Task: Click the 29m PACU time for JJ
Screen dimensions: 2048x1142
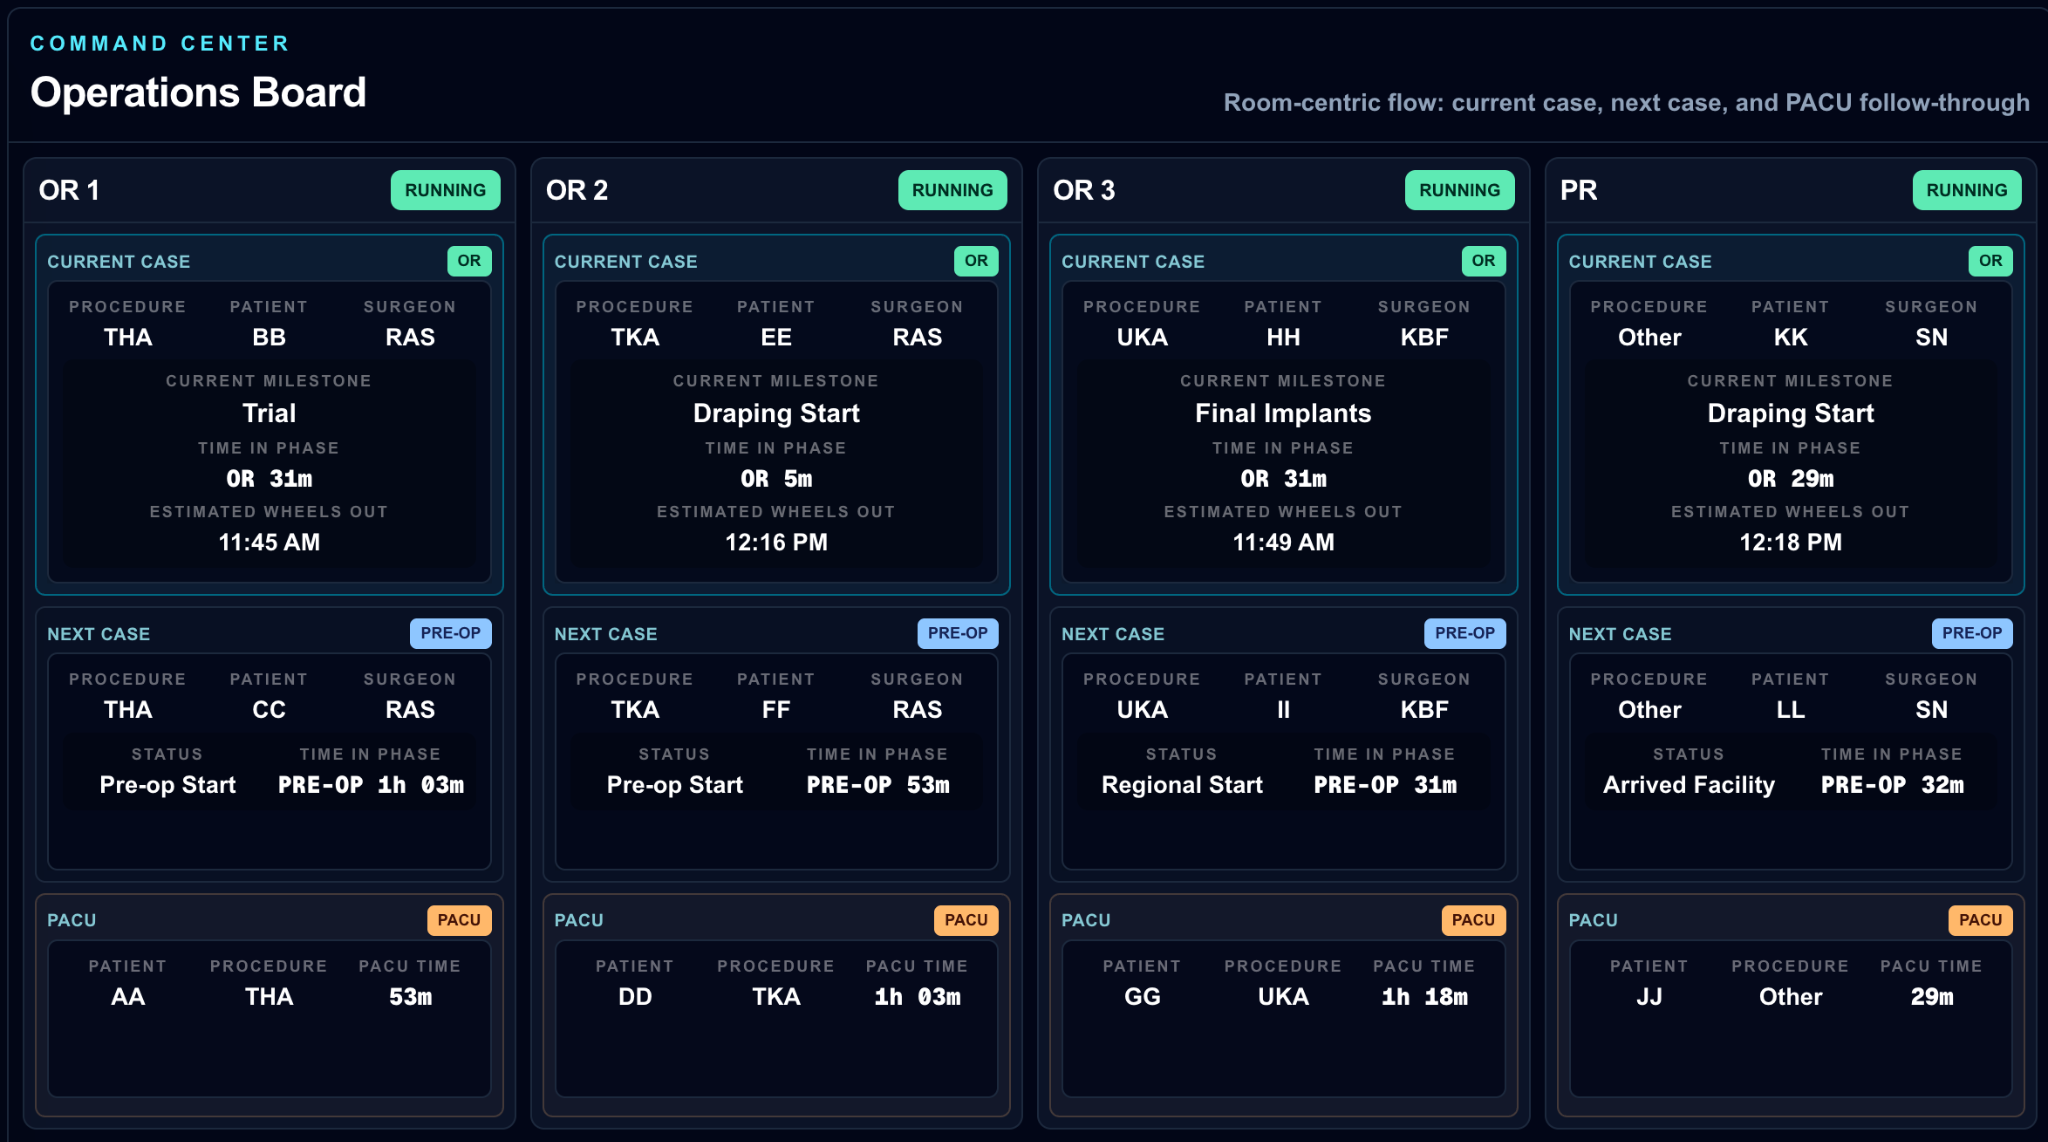Action: pyautogui.click(x=1931, y=996)
